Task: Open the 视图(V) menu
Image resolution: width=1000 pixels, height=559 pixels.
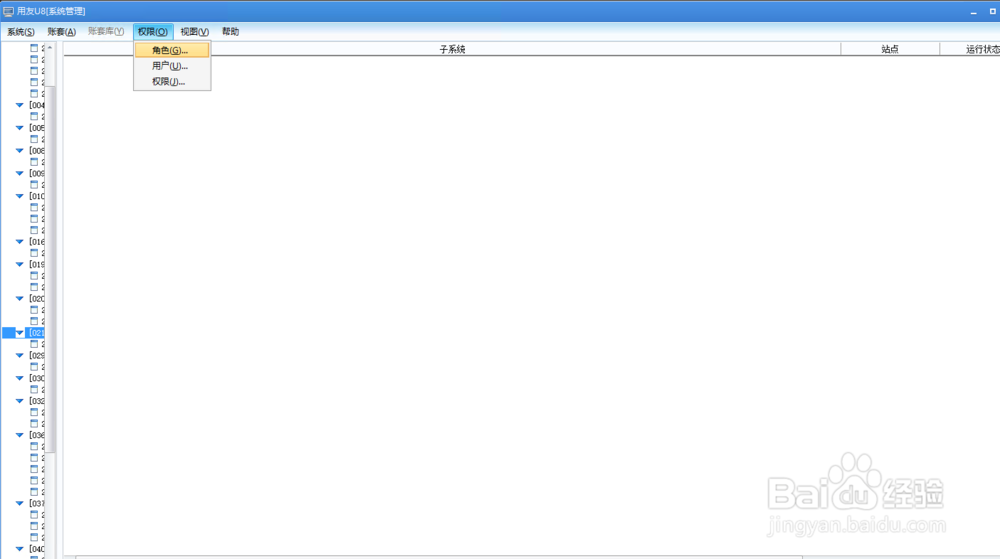Action: (x=194, y=32)
